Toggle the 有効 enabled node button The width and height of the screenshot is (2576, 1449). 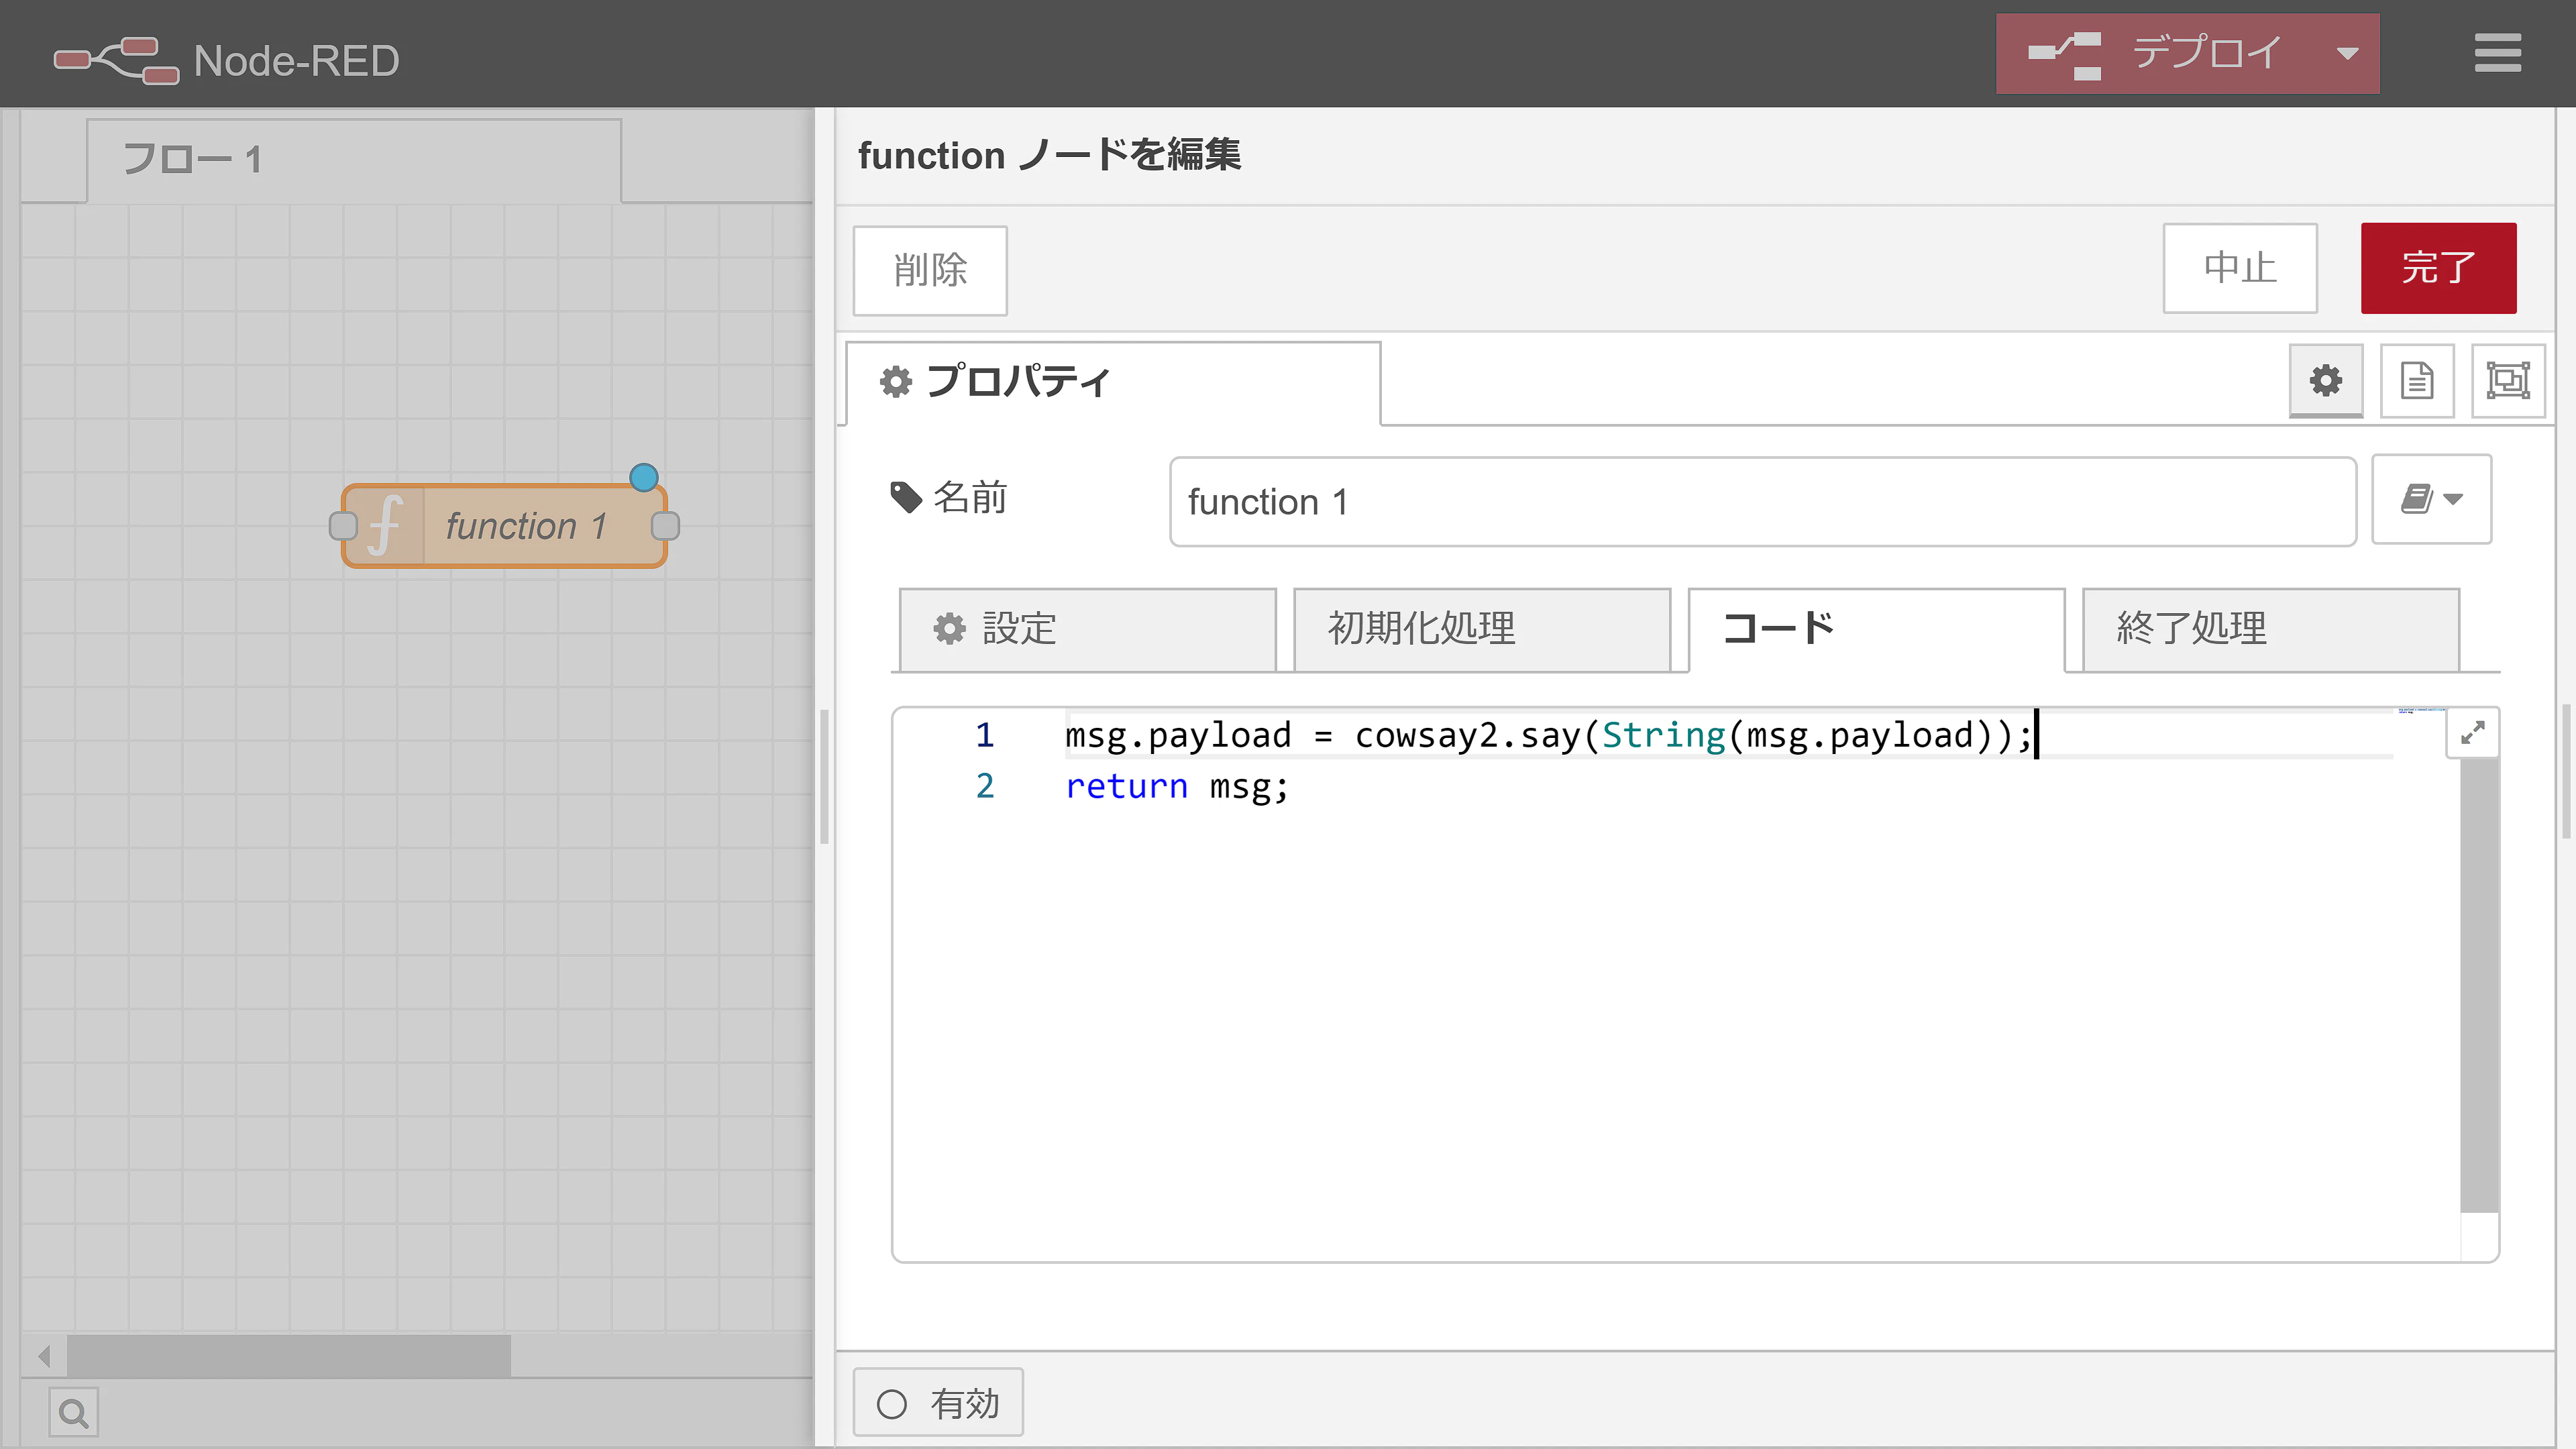point(938,1404)
